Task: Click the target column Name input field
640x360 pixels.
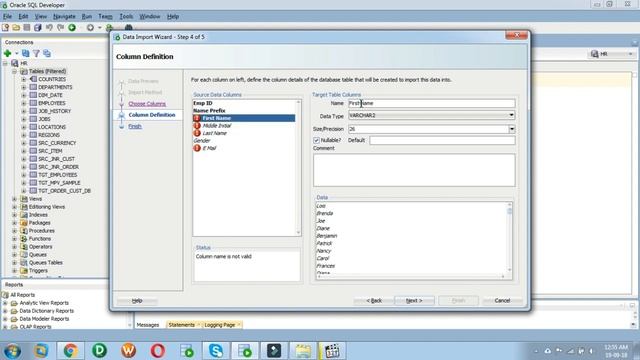Action: (x=431, y=103)
